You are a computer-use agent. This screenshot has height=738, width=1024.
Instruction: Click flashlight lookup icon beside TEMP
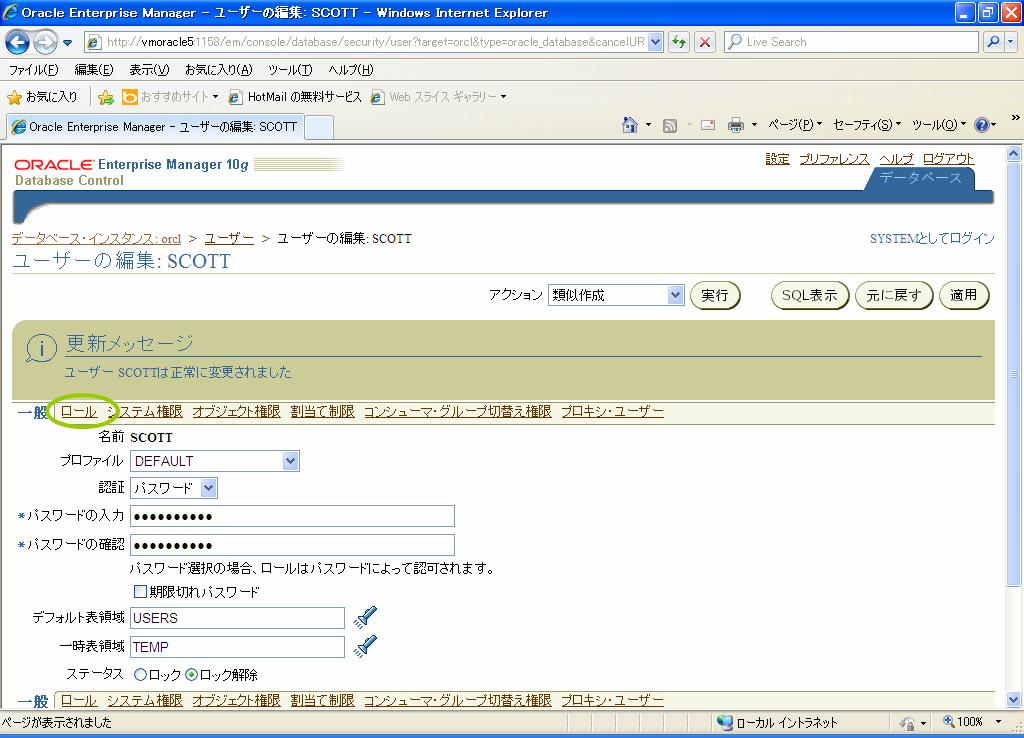point(365,646)
